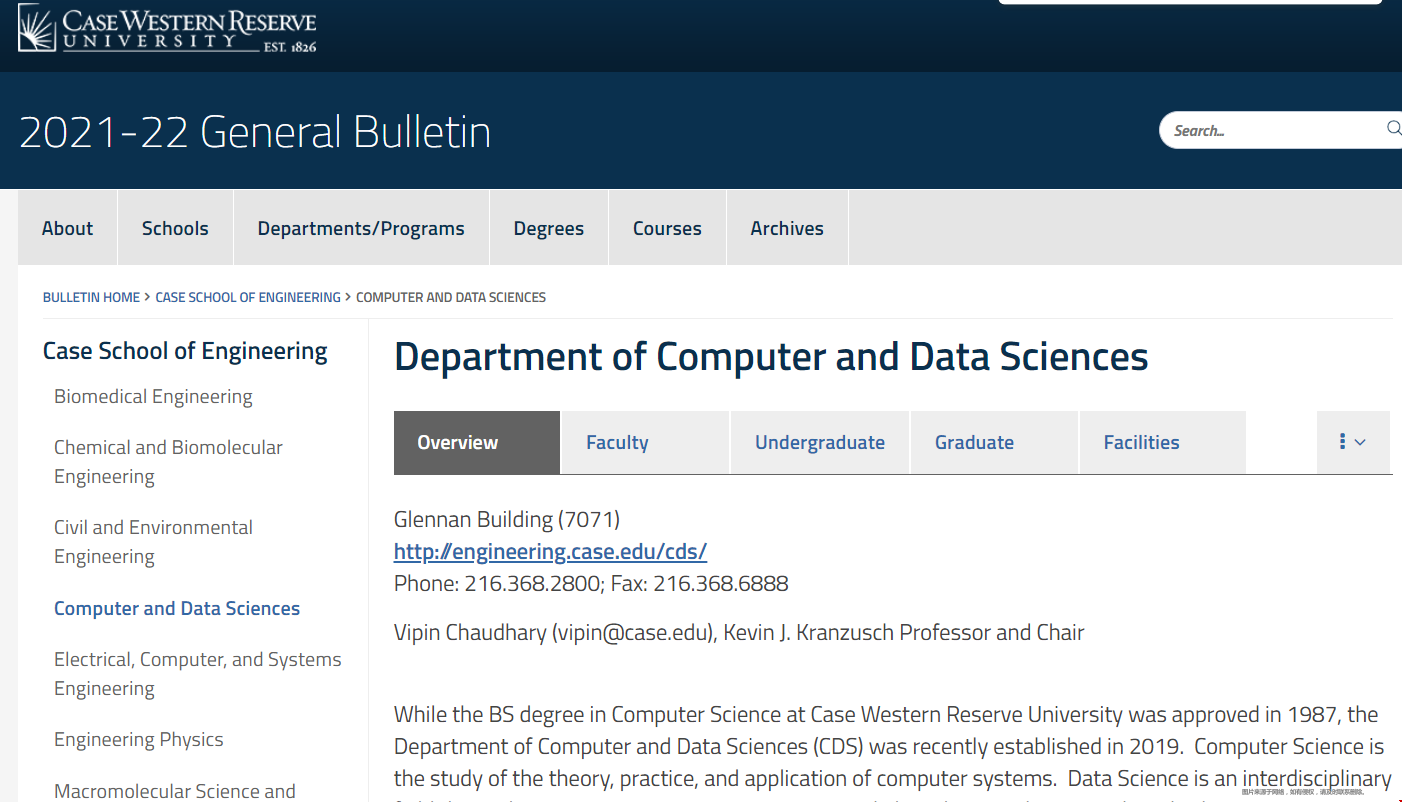Screen dimensions: 1402x802
Task: Switch to the Graduate tab
Action: [x=994, y=442]
